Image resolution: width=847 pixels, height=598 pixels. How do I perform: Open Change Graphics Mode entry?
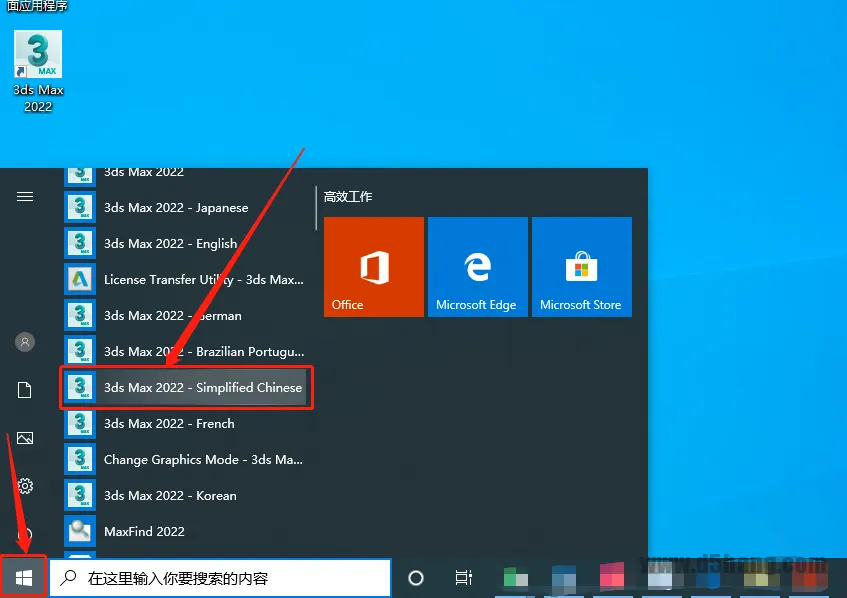(x=185, y=460)
